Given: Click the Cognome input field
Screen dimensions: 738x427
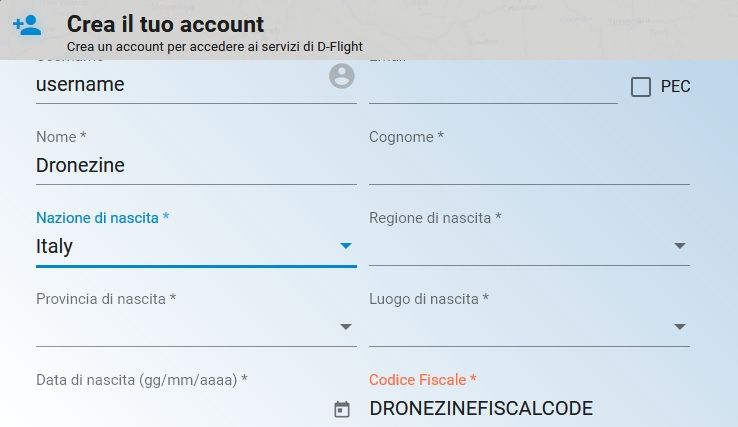Looking at the screenshot, I should (528, 166).
